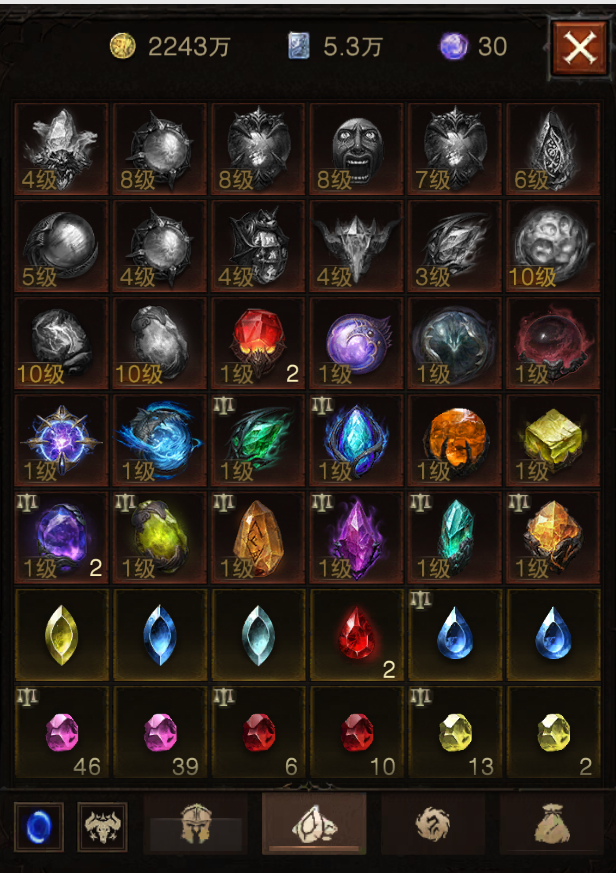Select the pink gem stack of 46

point(61,732)
